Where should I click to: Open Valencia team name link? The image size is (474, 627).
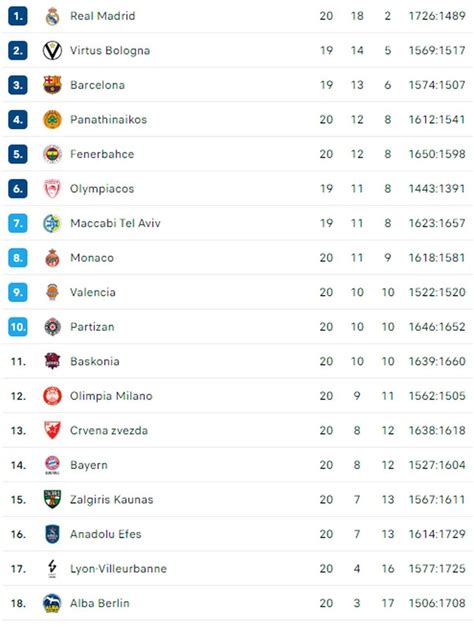(x=93, y=292)
